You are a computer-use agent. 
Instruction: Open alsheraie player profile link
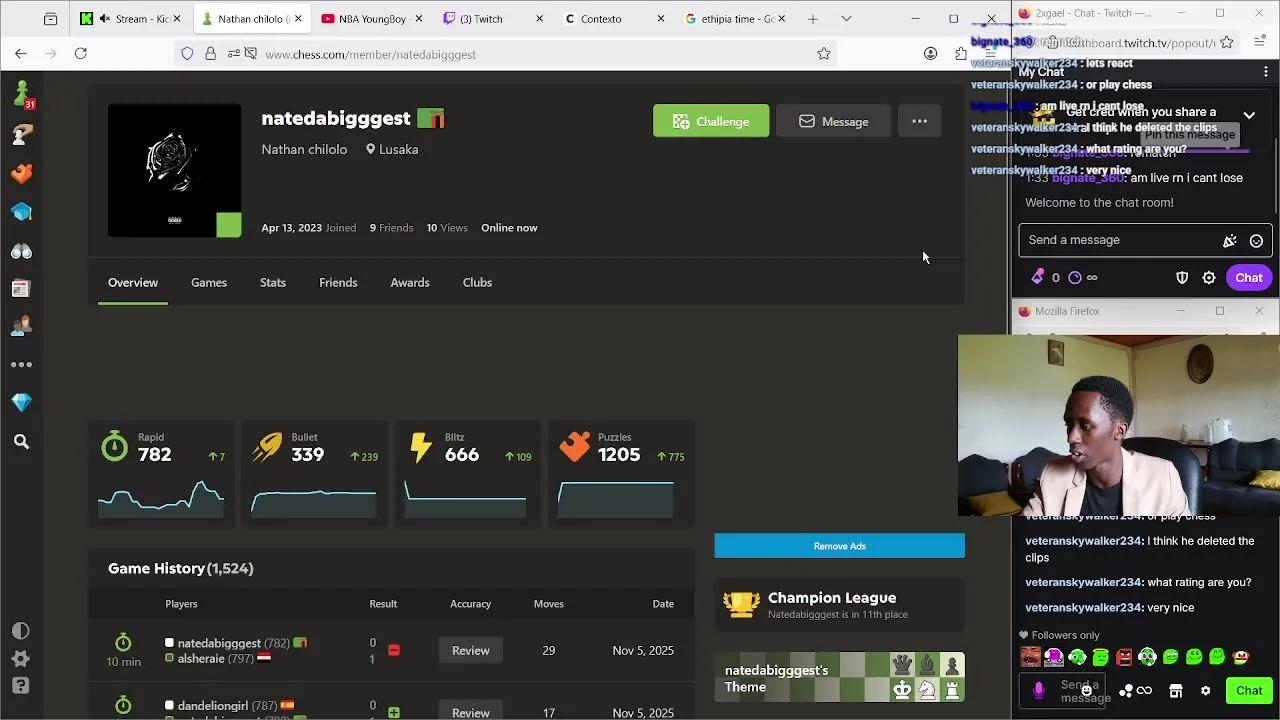pyautogui.click(x=201, y=658)
